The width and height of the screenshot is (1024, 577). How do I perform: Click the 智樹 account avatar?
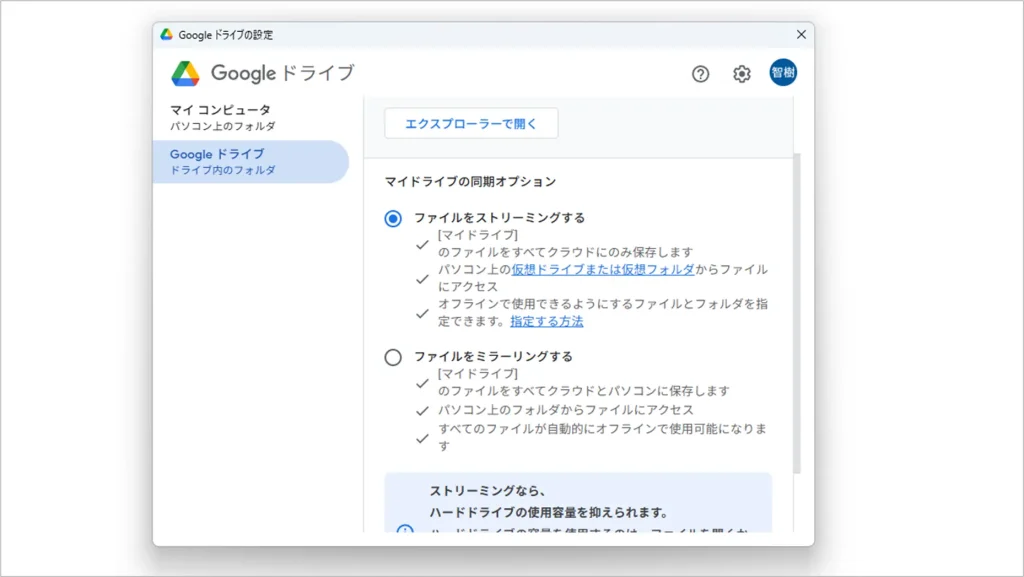(x=783, y=73)
